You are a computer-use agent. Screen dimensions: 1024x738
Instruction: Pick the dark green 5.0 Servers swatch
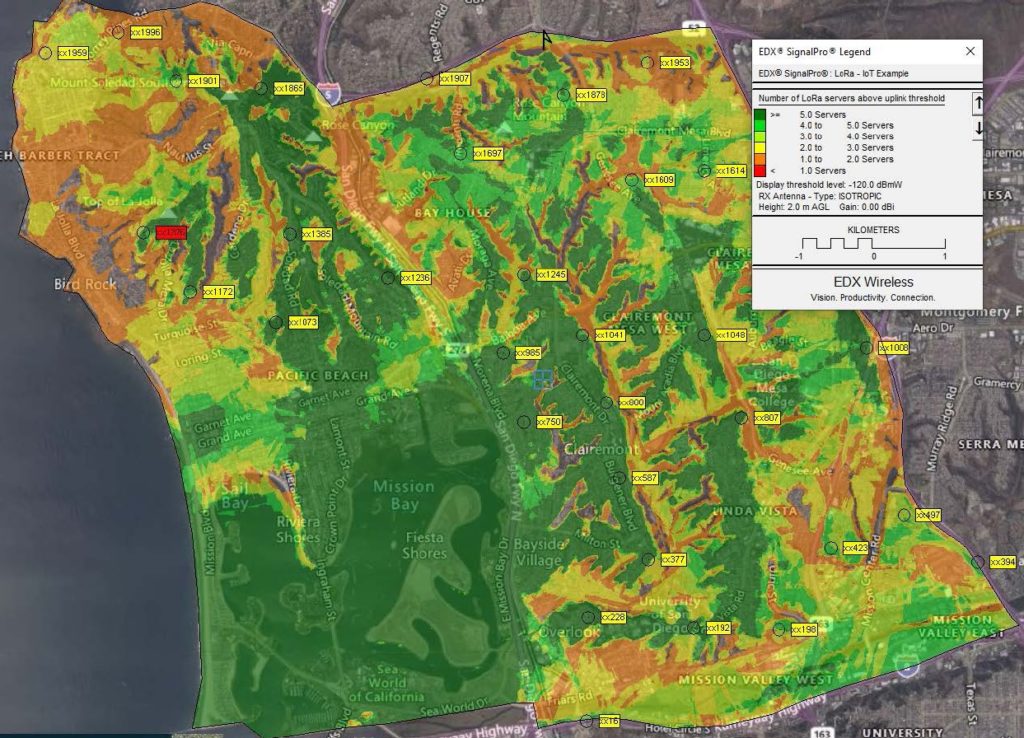tap(762, 115)
